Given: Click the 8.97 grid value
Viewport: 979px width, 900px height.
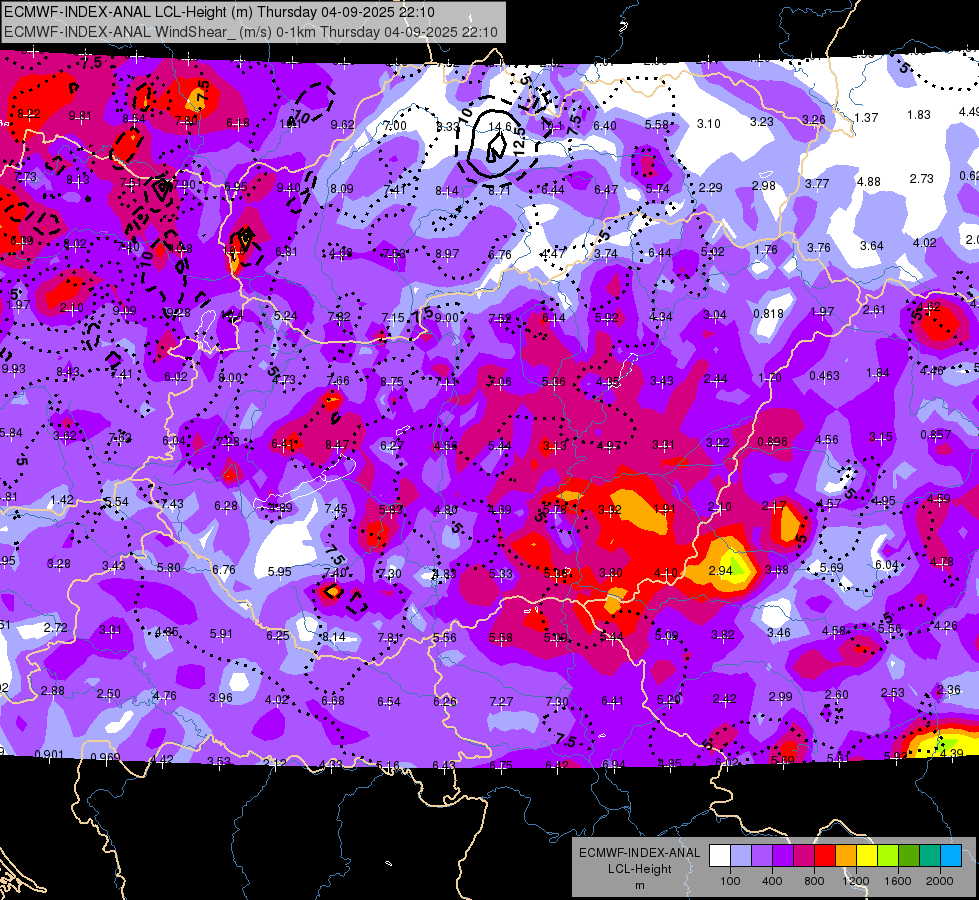Looking at the screenshot, I should (x=447, y=254).
